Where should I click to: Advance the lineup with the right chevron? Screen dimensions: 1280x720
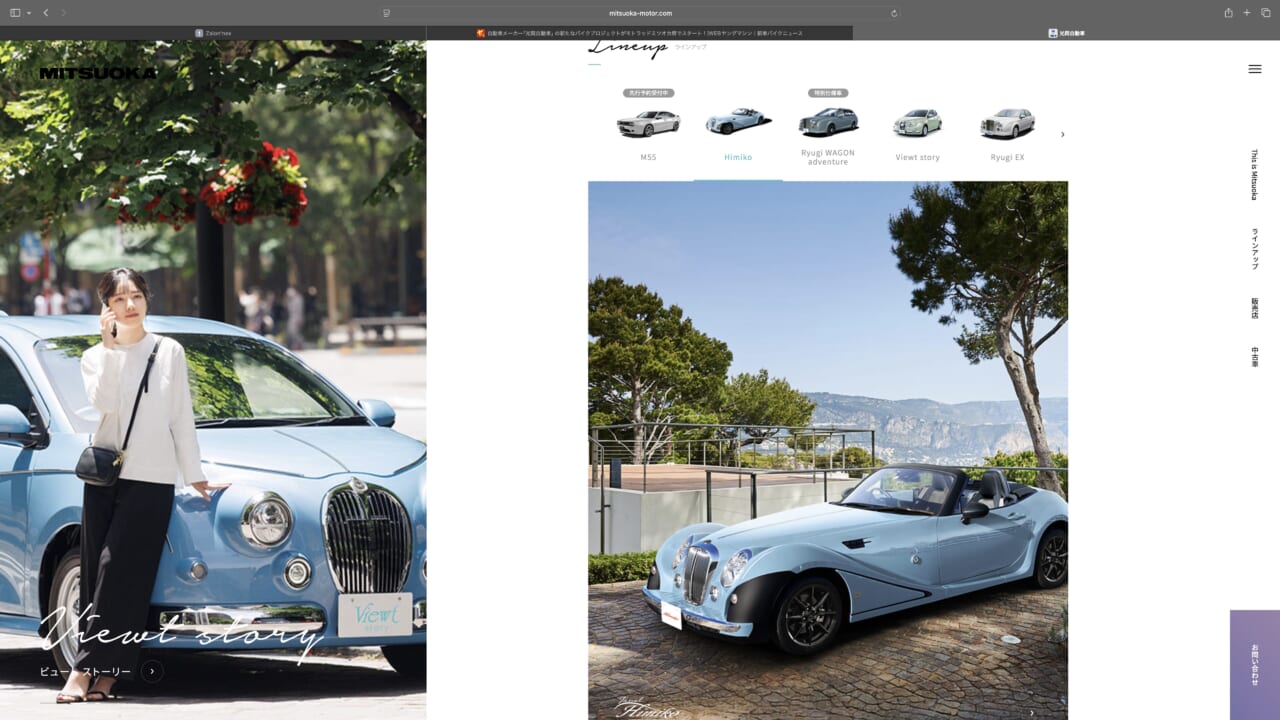(1062, 134)
